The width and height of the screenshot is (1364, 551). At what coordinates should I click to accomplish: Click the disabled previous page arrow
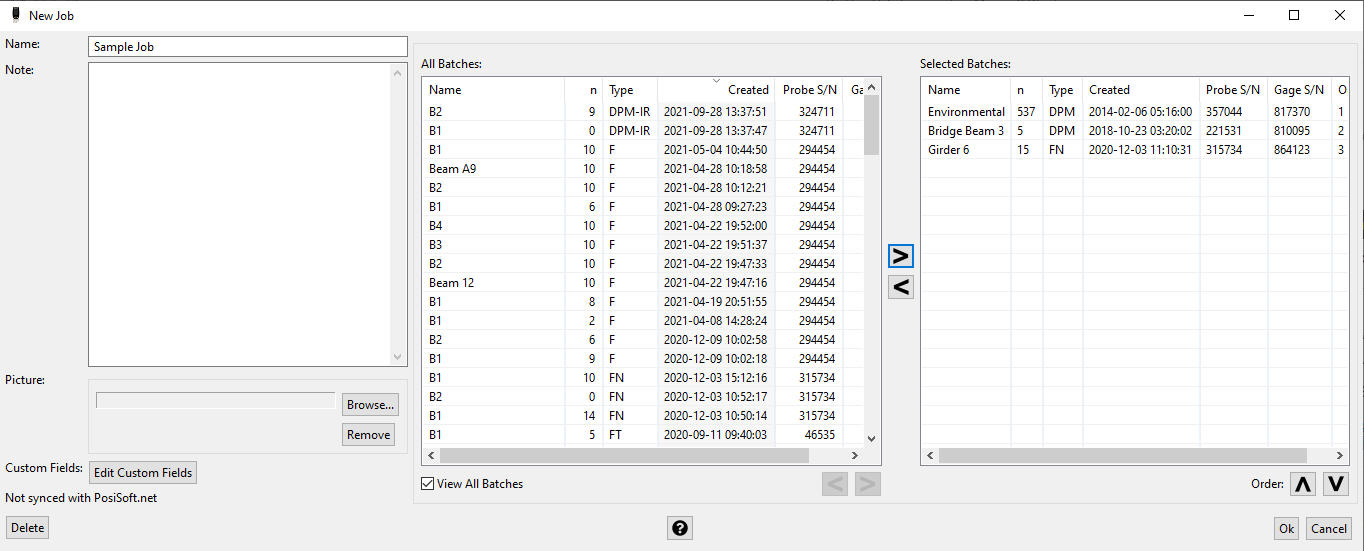[x=835, y=485]
